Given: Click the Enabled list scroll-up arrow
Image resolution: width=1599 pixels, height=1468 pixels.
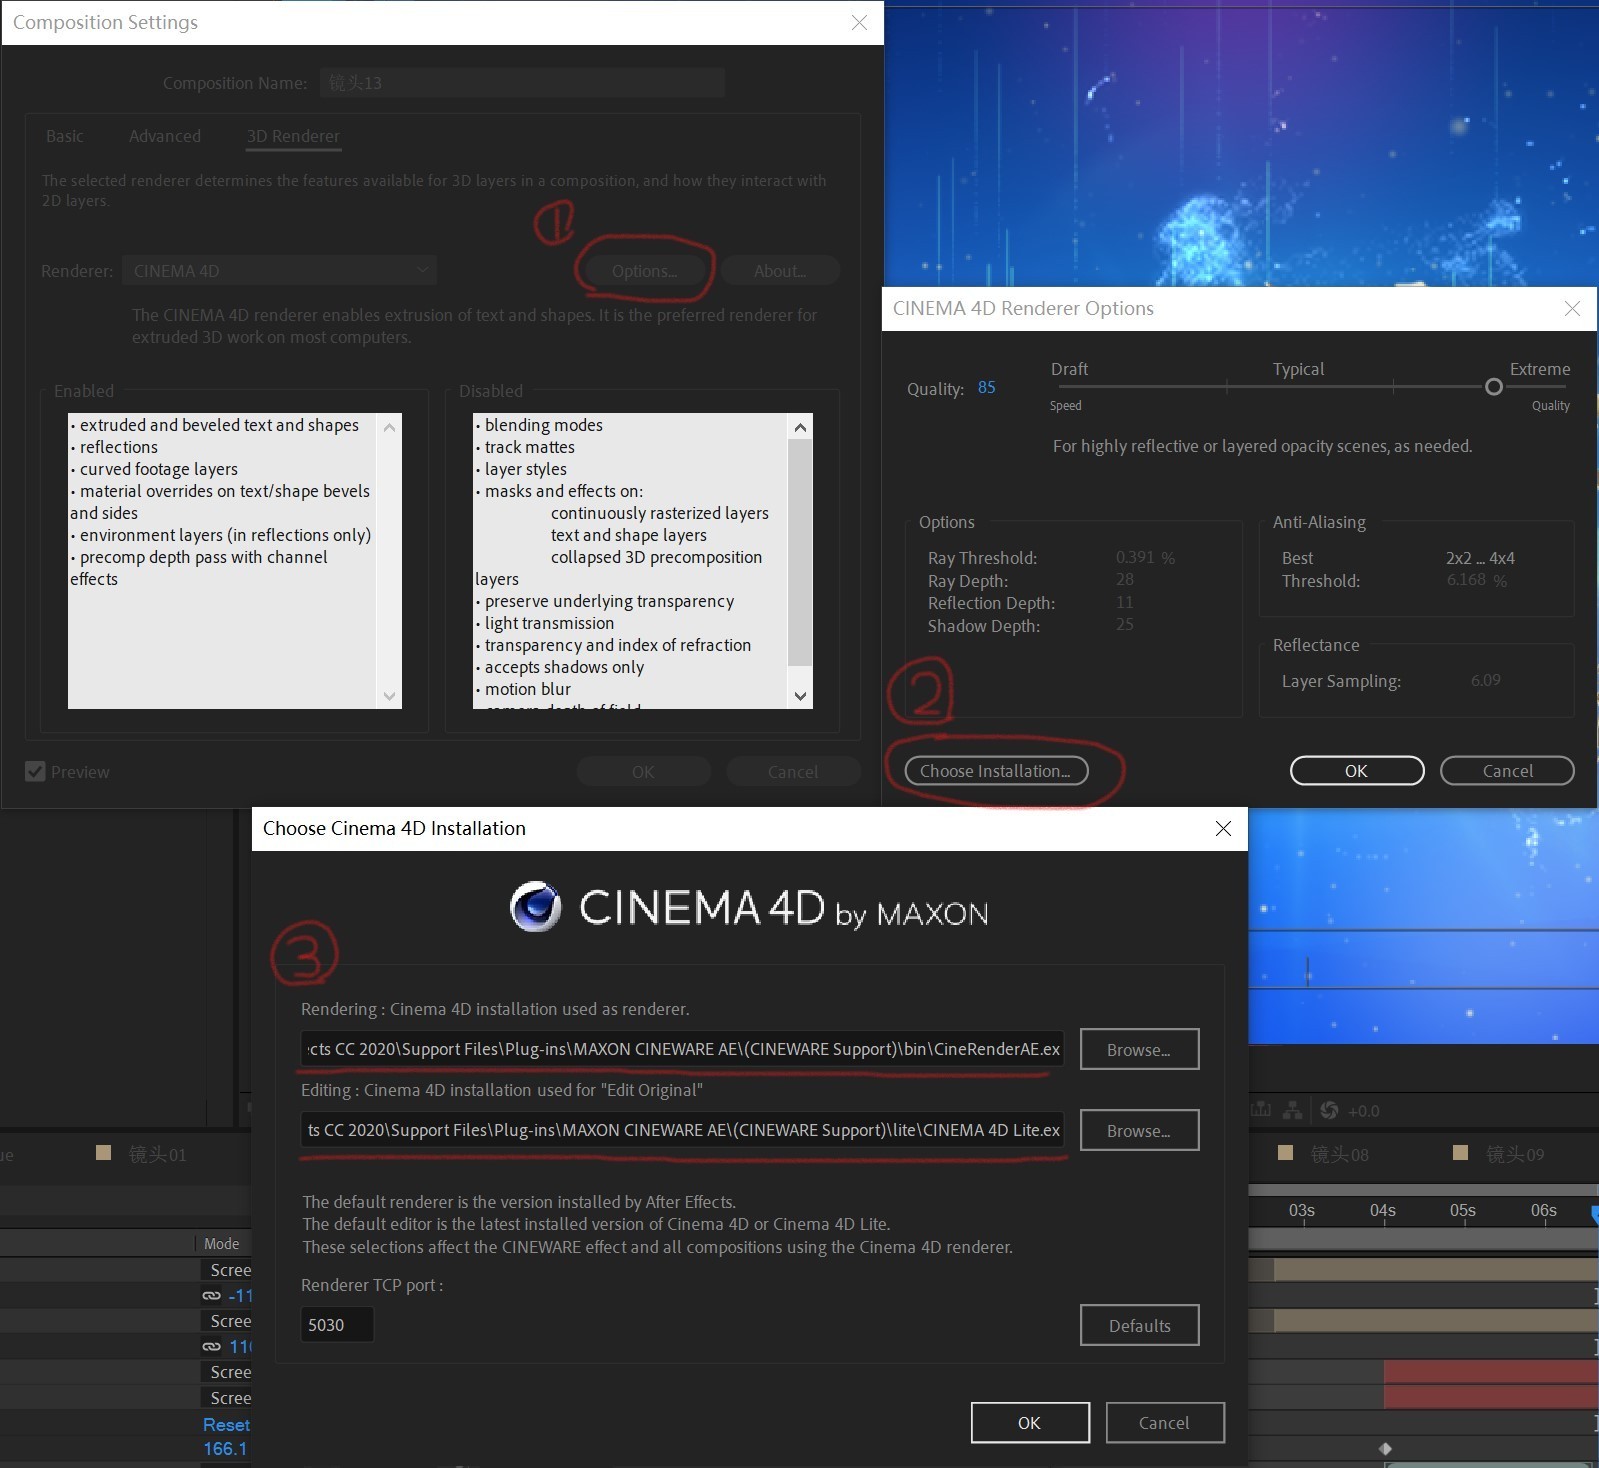Looking at the screenshot, I should (x=390, y=427).
